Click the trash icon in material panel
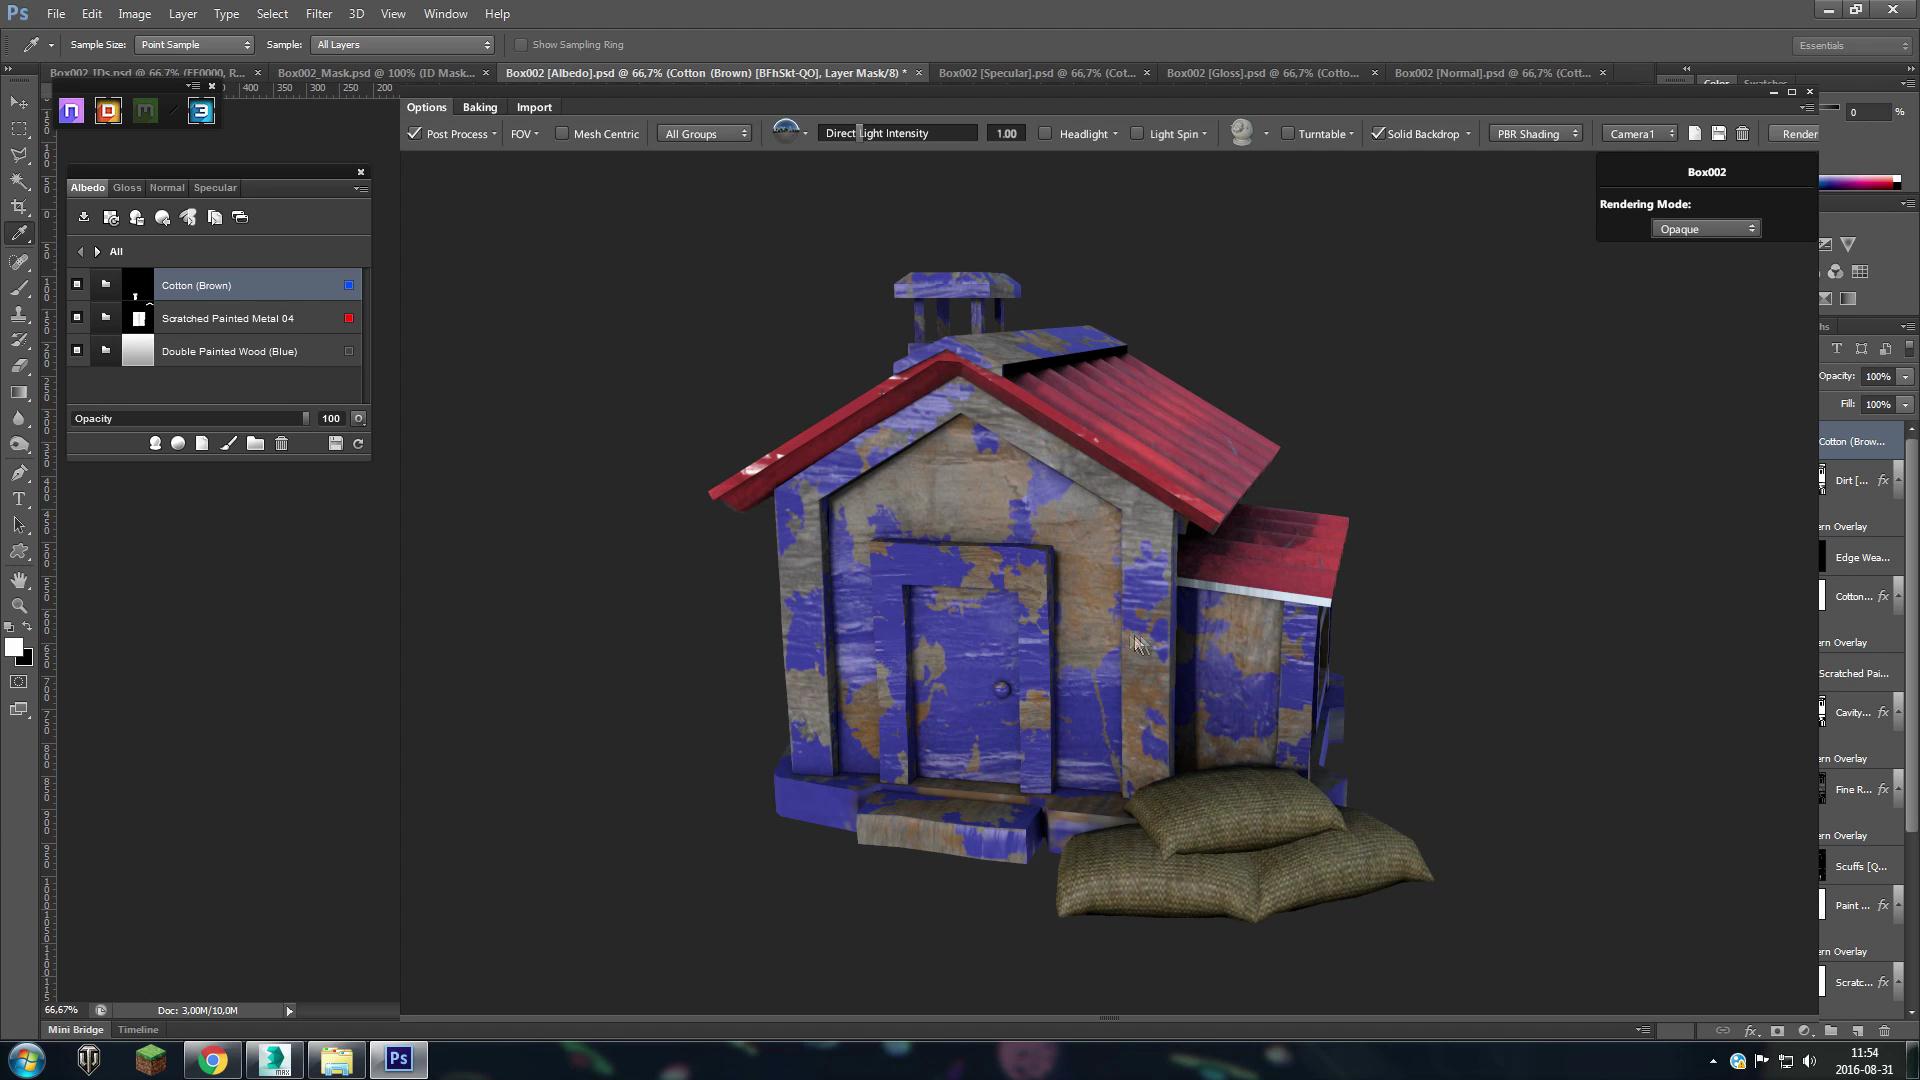The image size is (1920, 1080). tap(282, 443)
